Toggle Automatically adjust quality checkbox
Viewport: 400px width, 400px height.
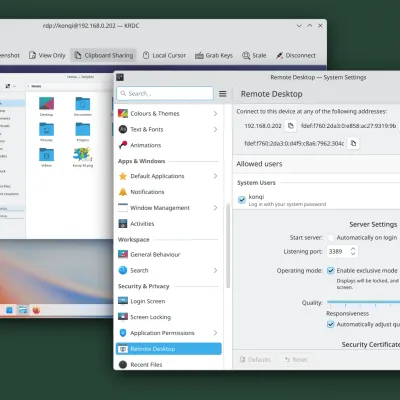(330, 324)
